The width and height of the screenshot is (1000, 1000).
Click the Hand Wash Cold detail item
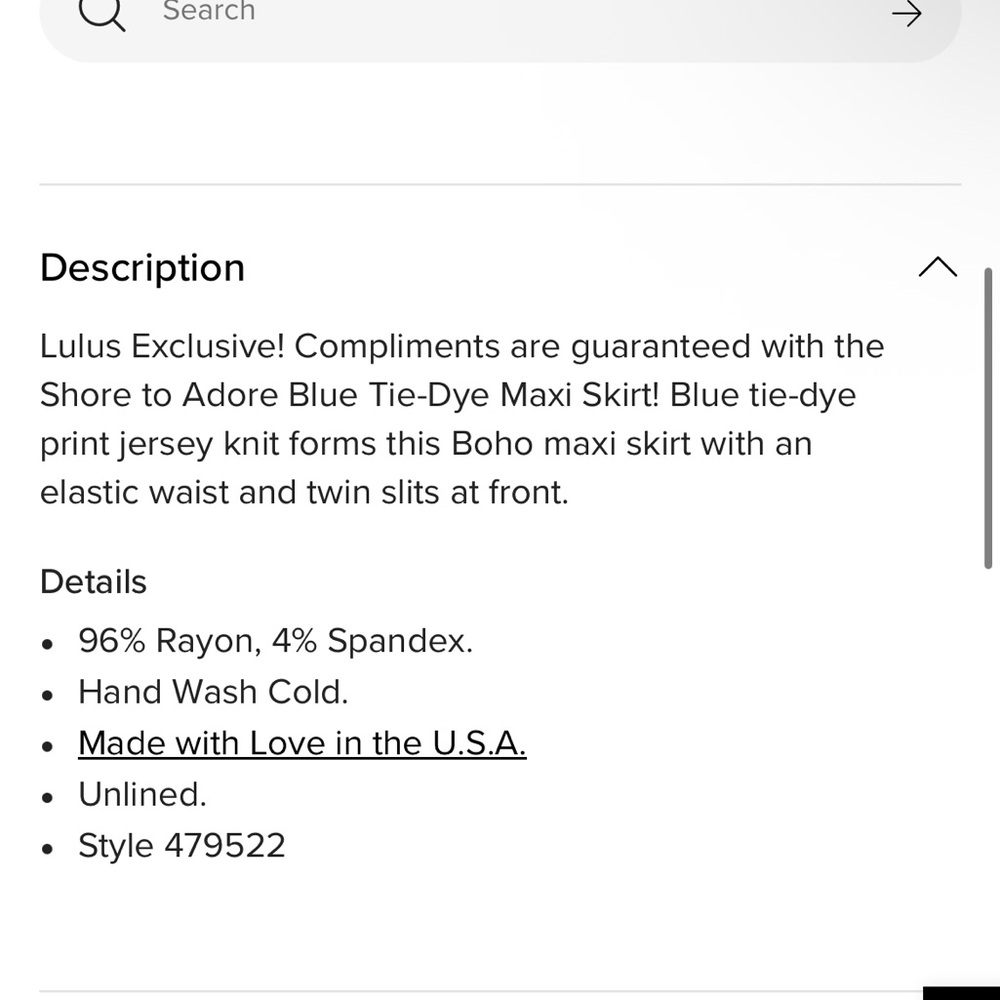point(213,693)
